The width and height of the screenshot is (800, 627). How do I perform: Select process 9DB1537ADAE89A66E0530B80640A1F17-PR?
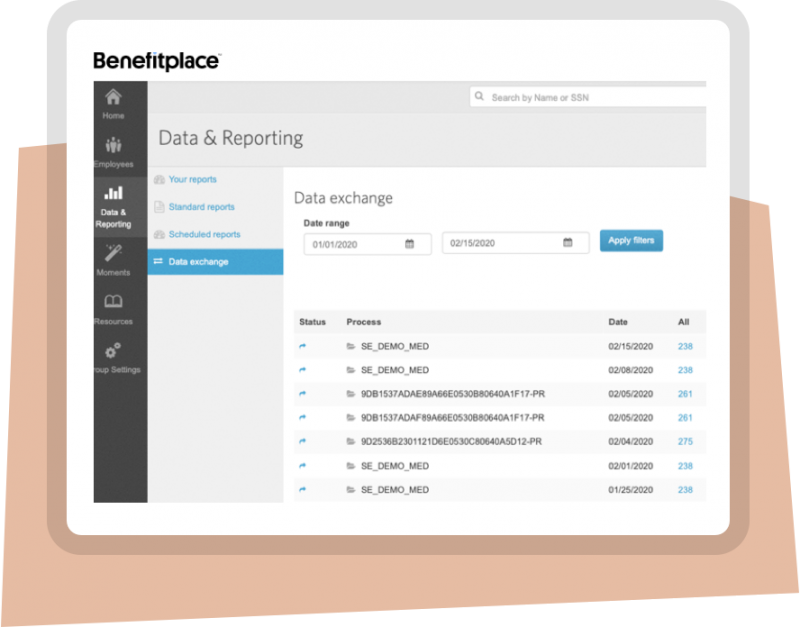tap(453, 394)
